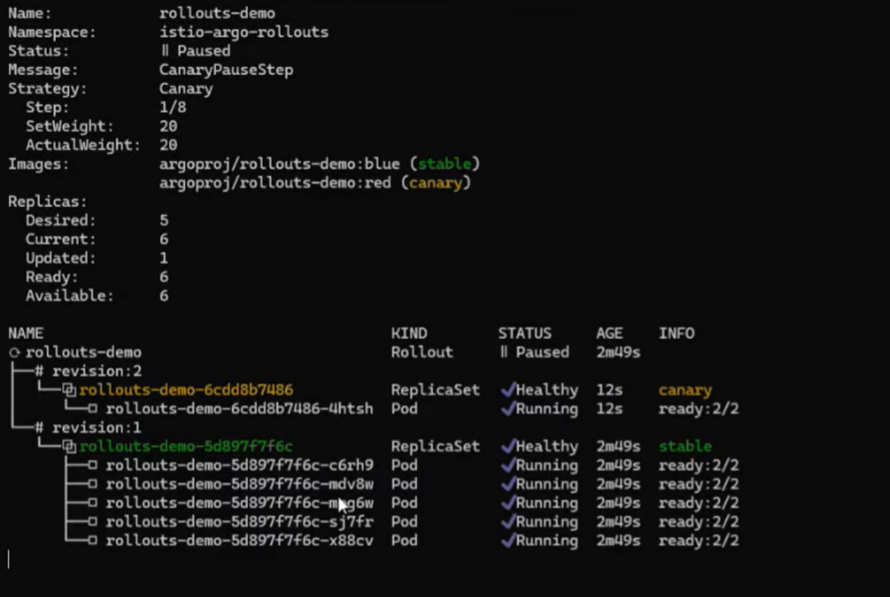Screen dimensions: 890x597
Task: Click the 'stable' info label in the ReplicaSet row
Action: coord(685,447)
